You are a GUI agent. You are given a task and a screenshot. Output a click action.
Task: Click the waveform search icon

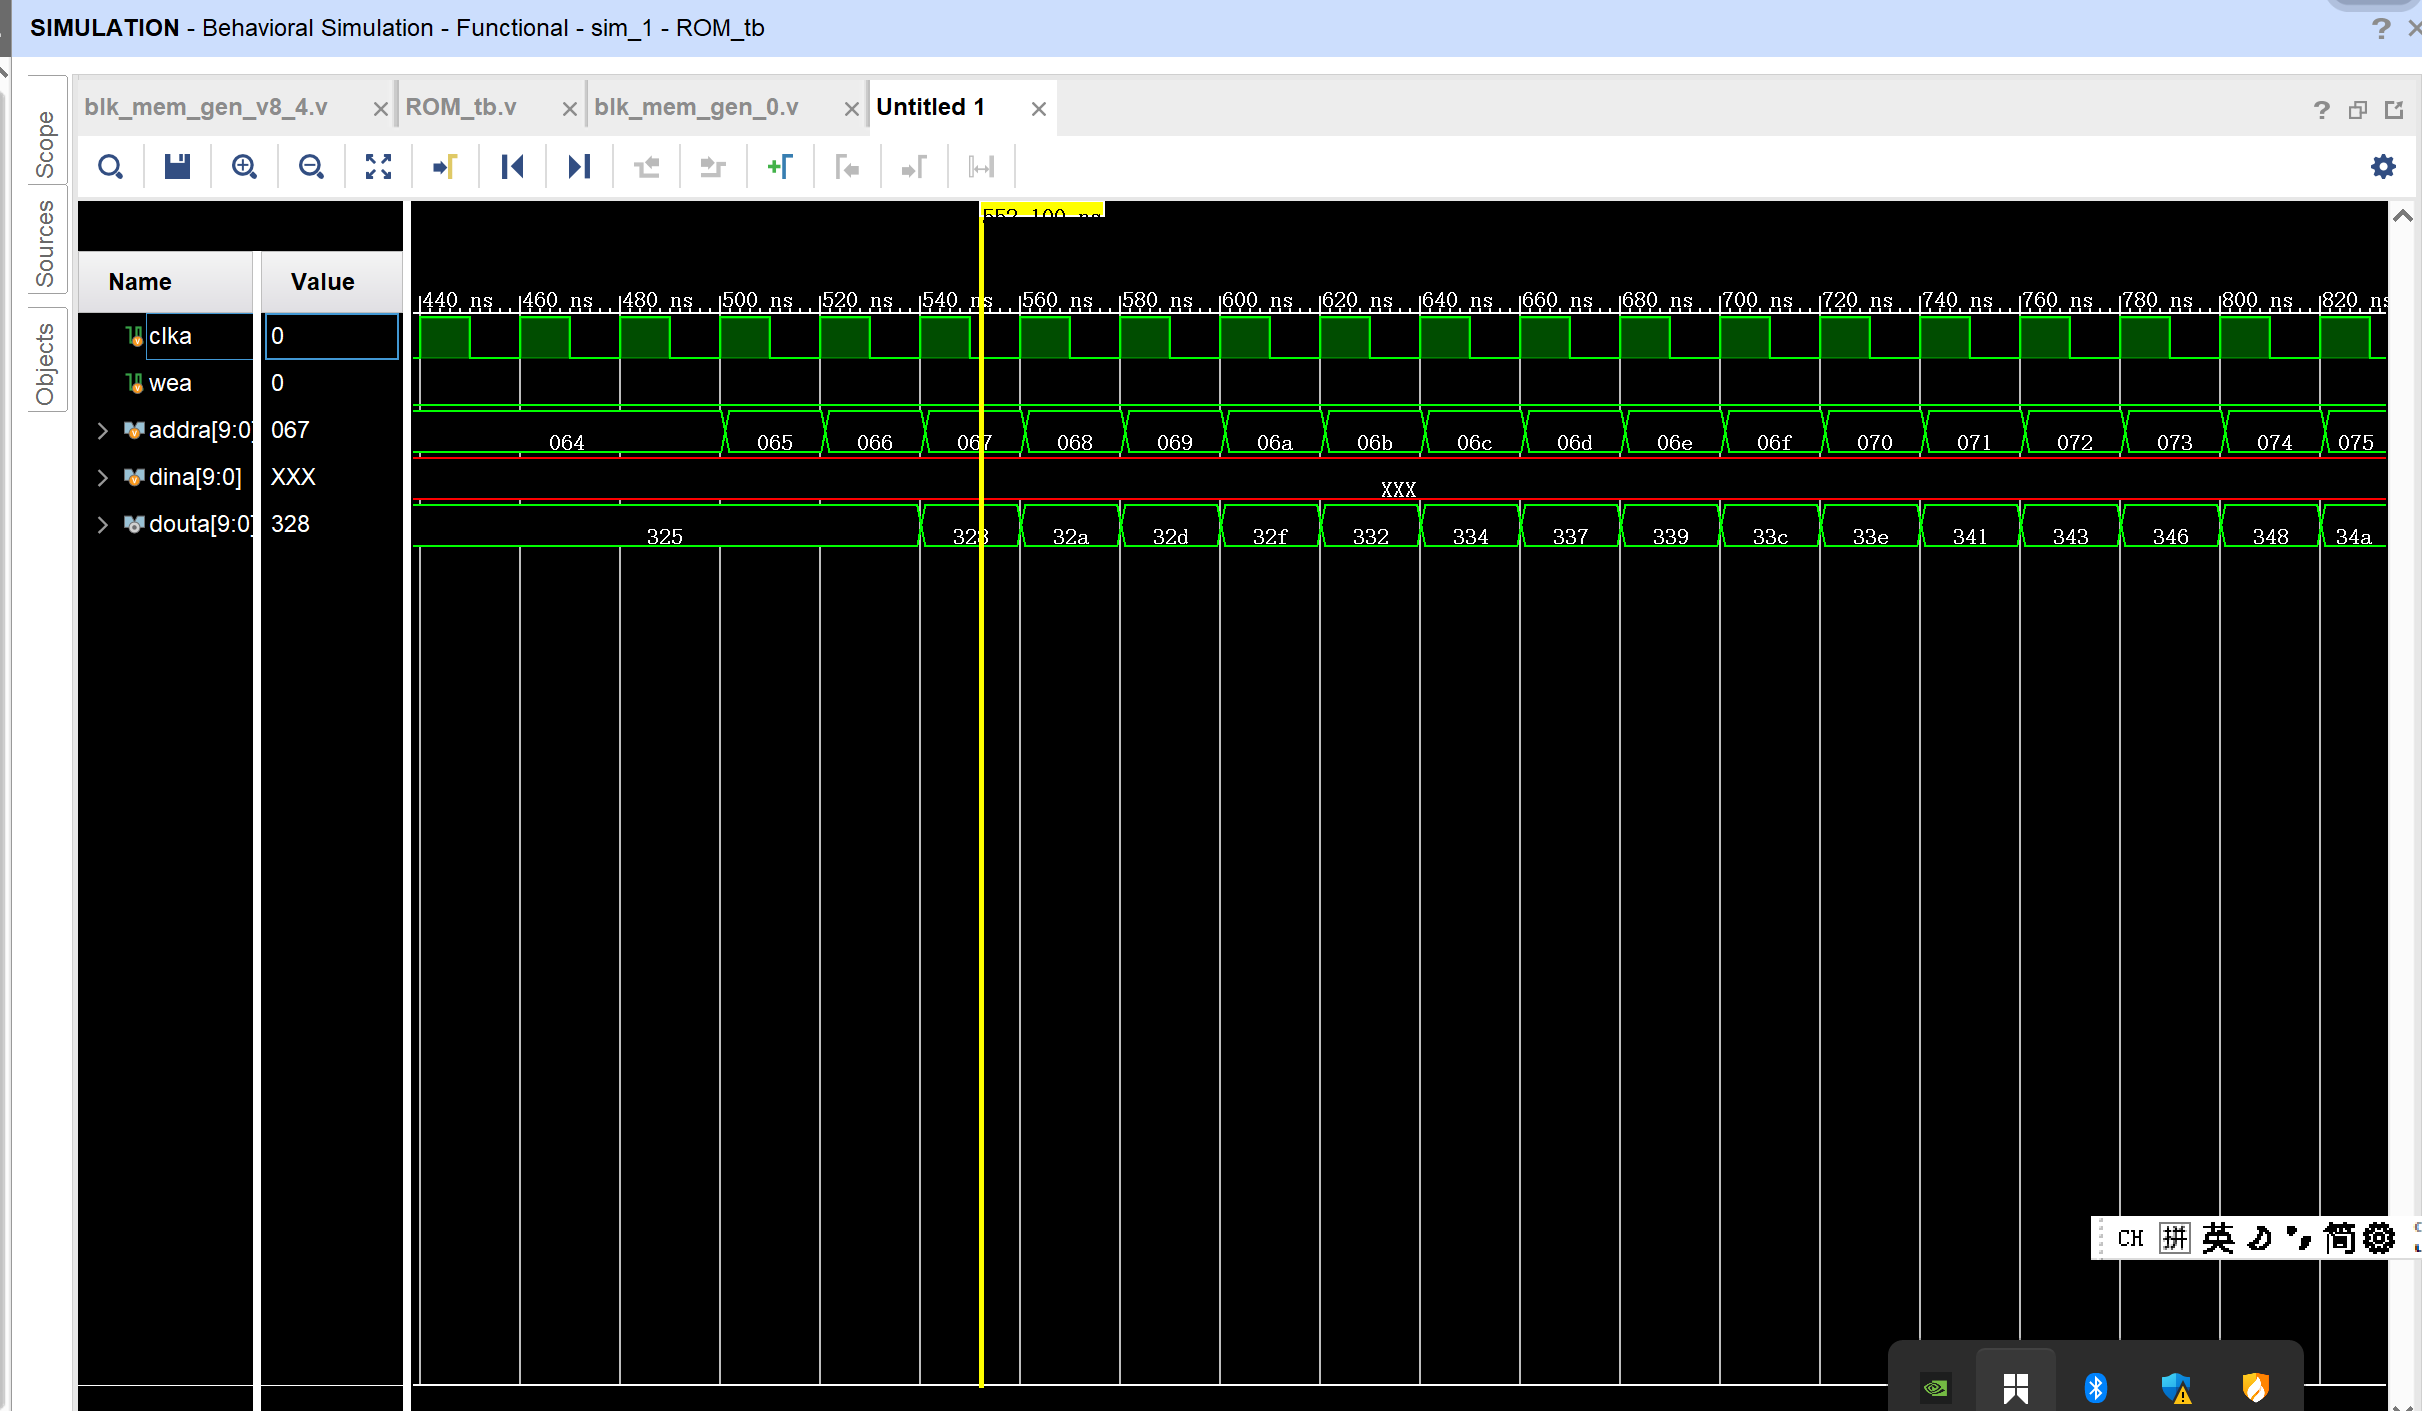110,166
